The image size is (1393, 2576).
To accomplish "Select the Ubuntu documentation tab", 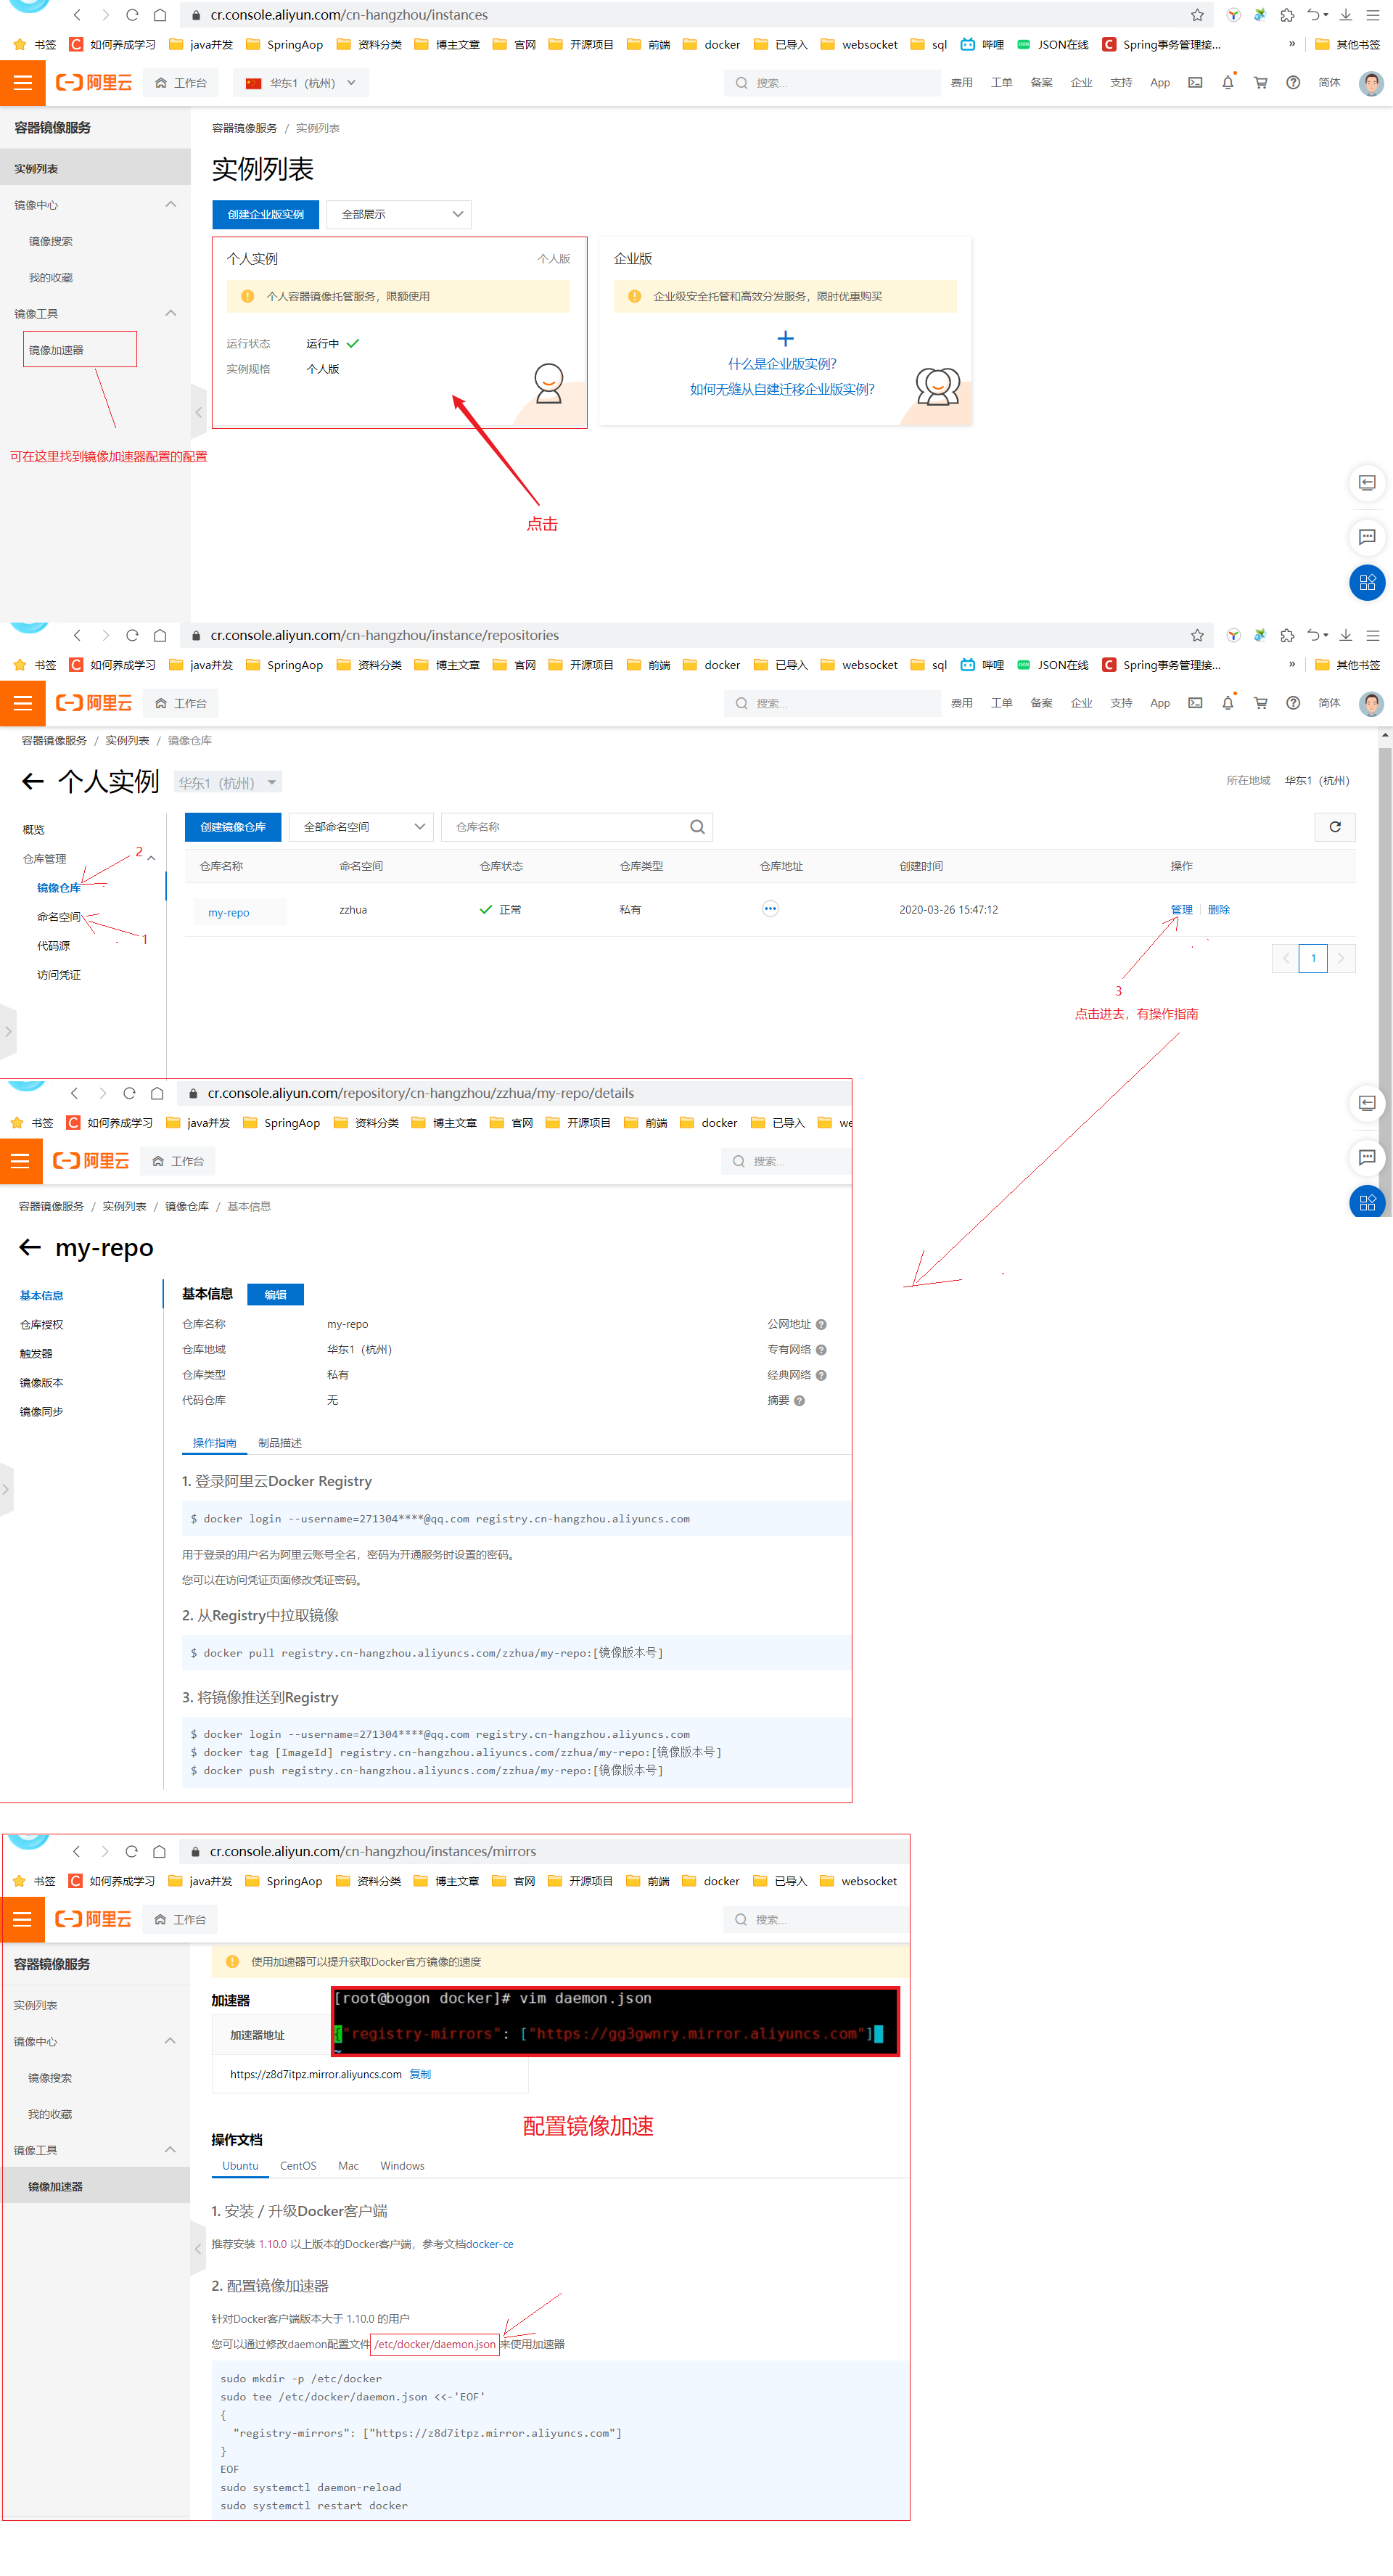I will point(240,2165).
